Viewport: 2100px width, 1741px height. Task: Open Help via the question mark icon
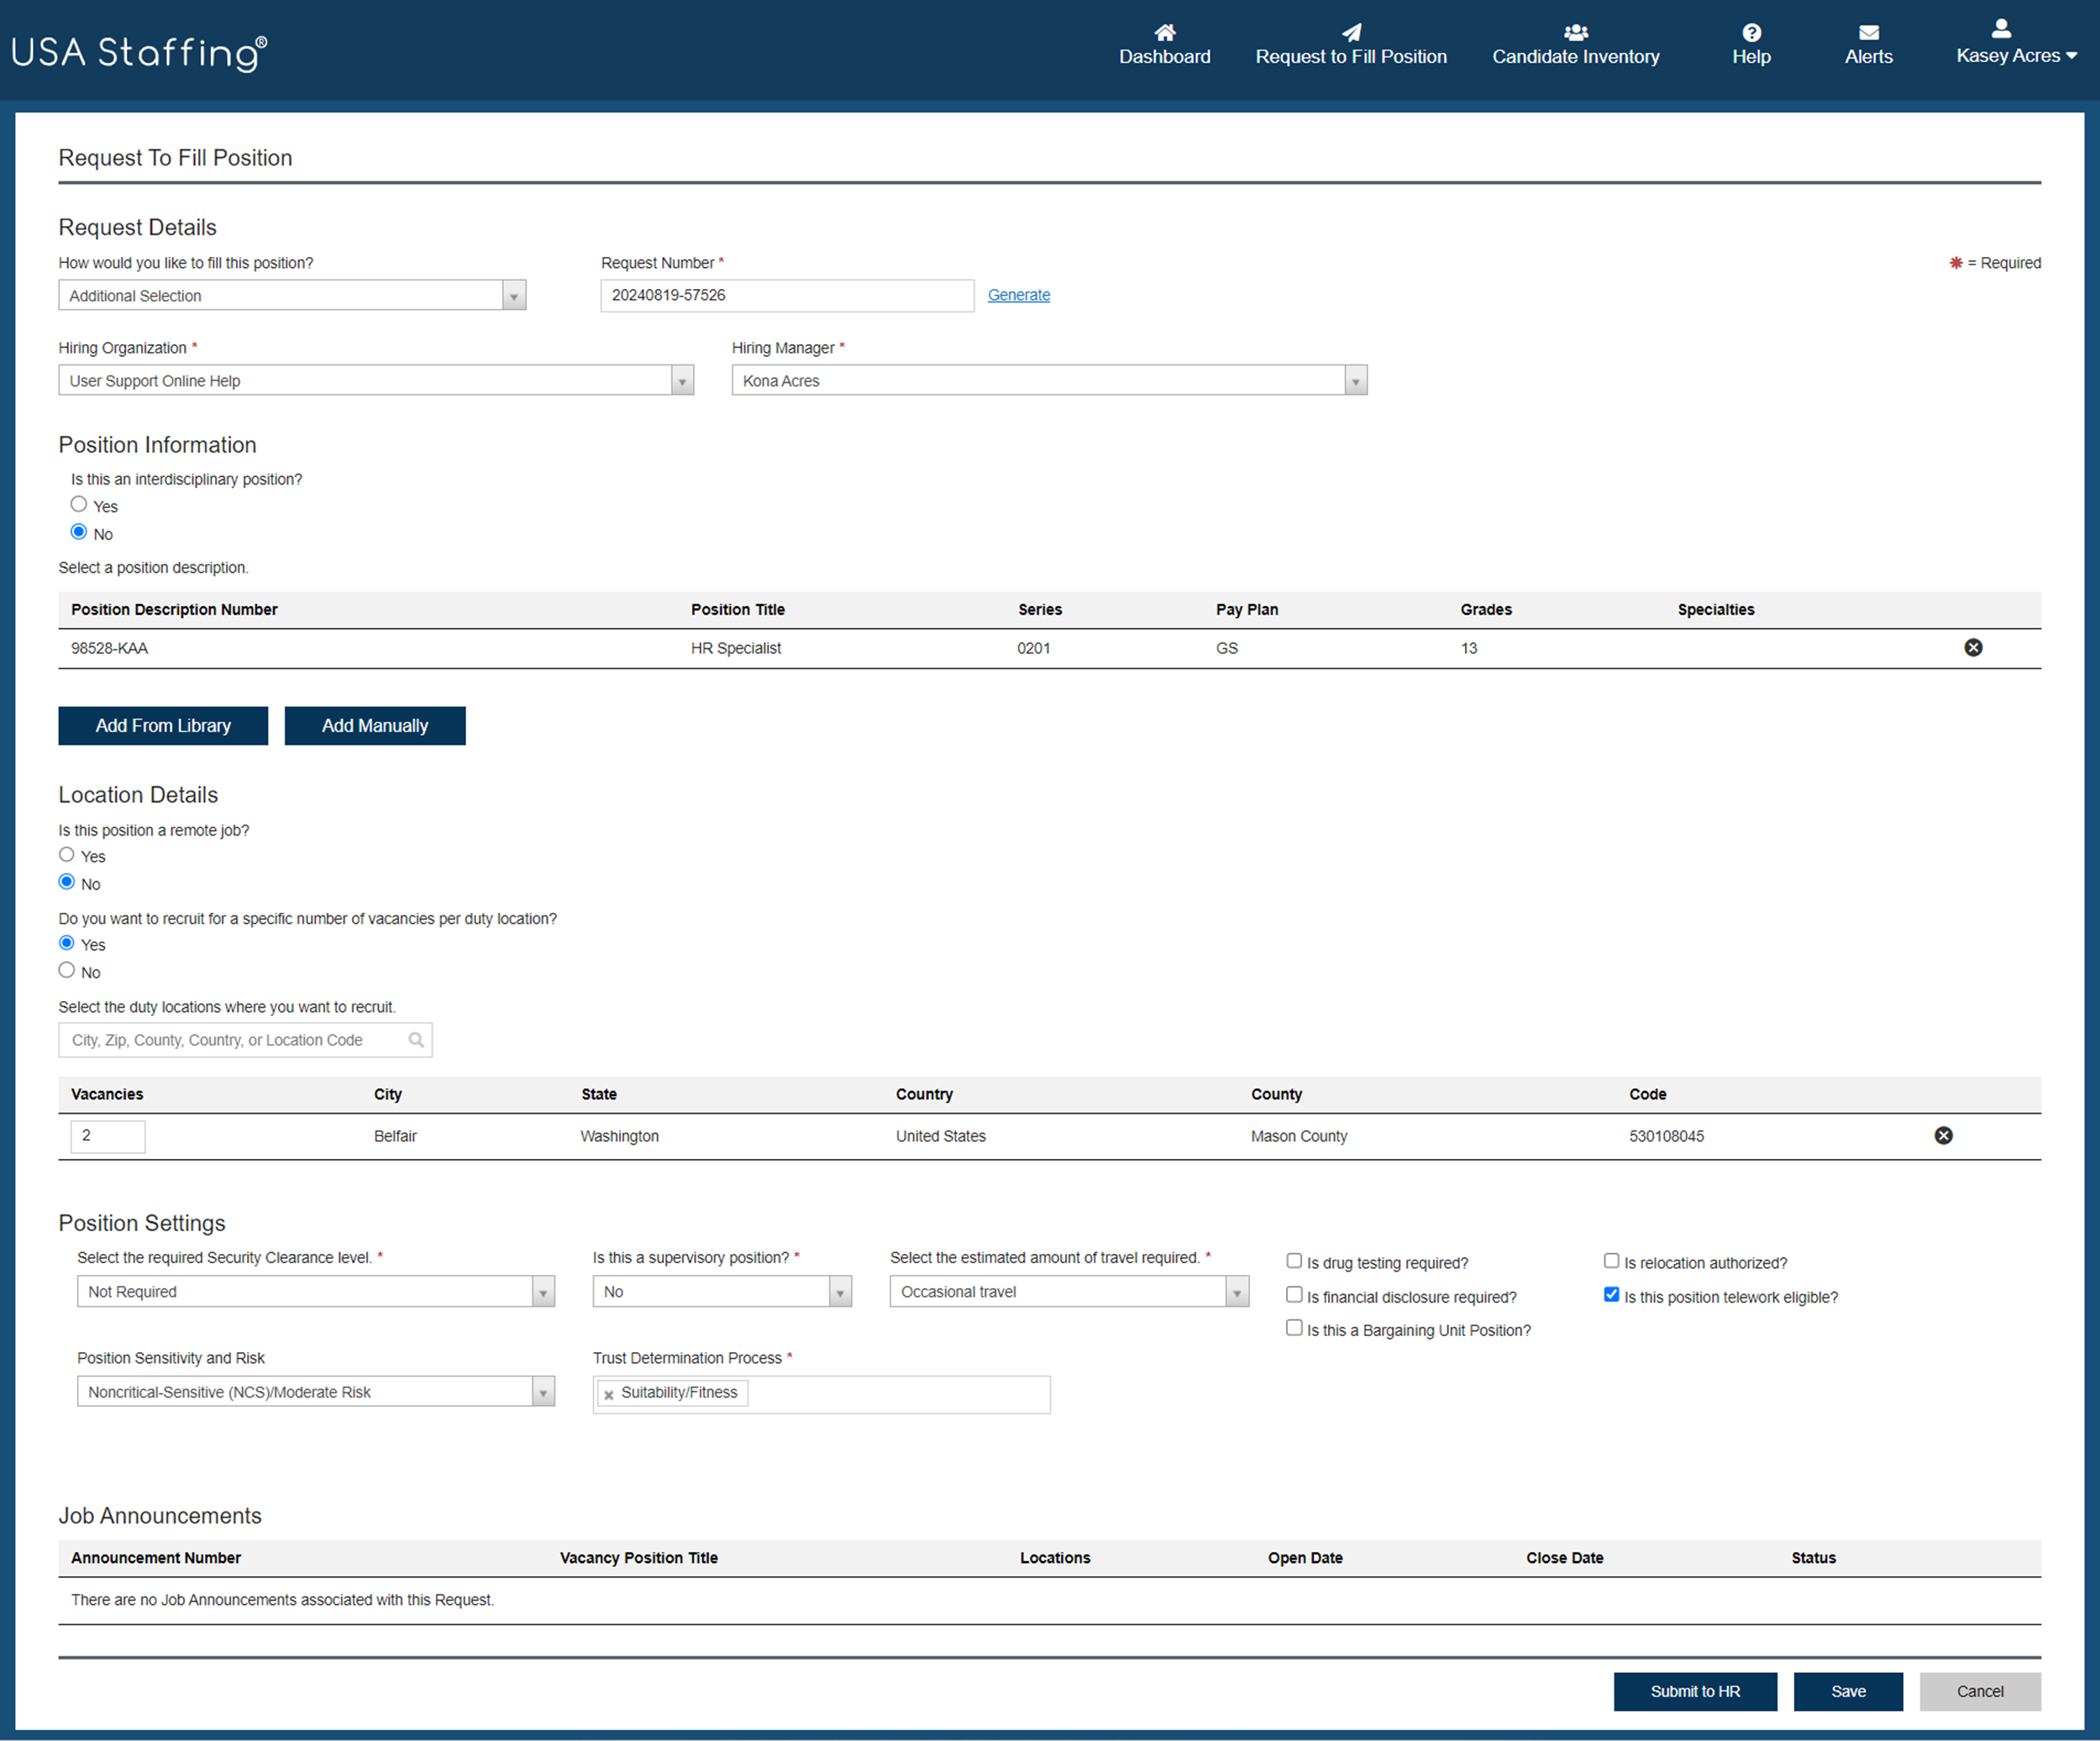pos(1751,32)
